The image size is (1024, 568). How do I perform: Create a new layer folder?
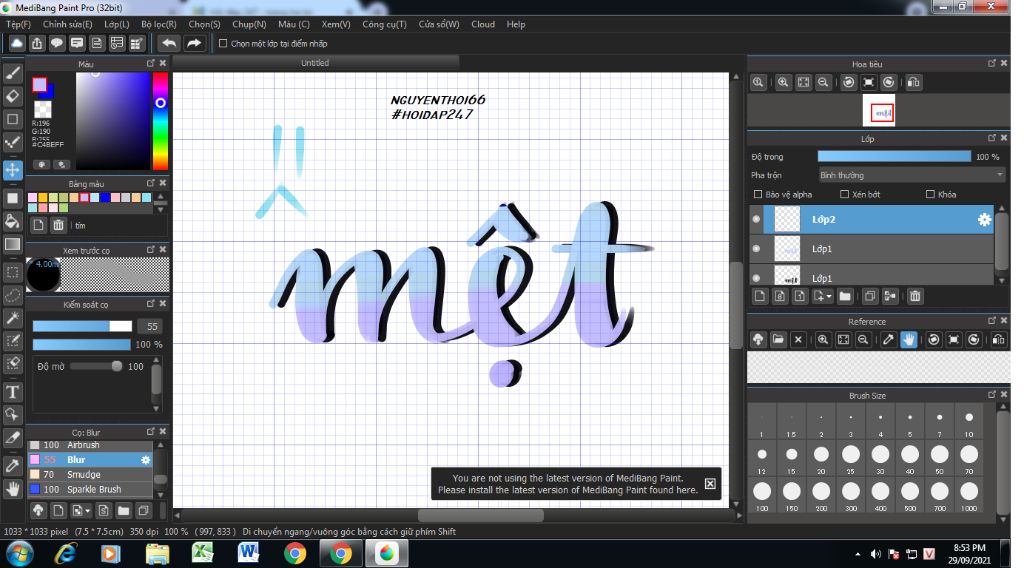[845, 296]
